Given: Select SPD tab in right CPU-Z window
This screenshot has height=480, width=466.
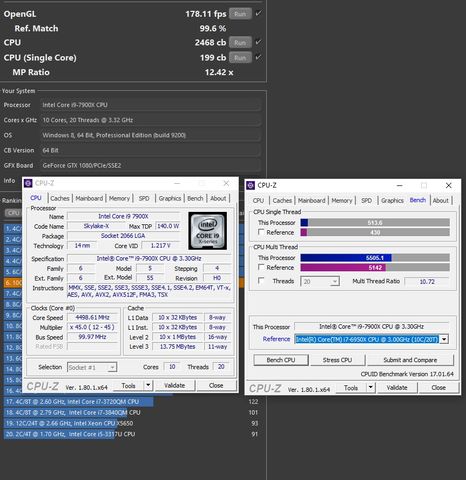Looking at the screenshot, I should [366, 200].
